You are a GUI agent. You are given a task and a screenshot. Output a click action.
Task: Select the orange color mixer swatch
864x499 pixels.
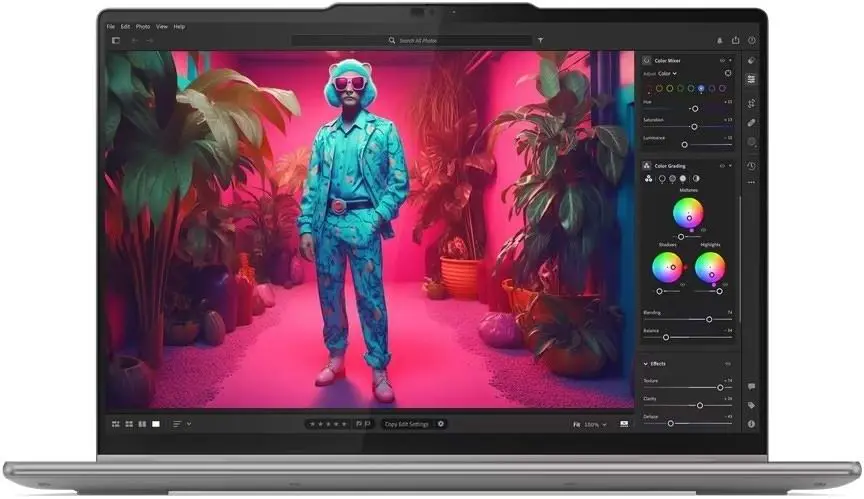click(659, 88)
